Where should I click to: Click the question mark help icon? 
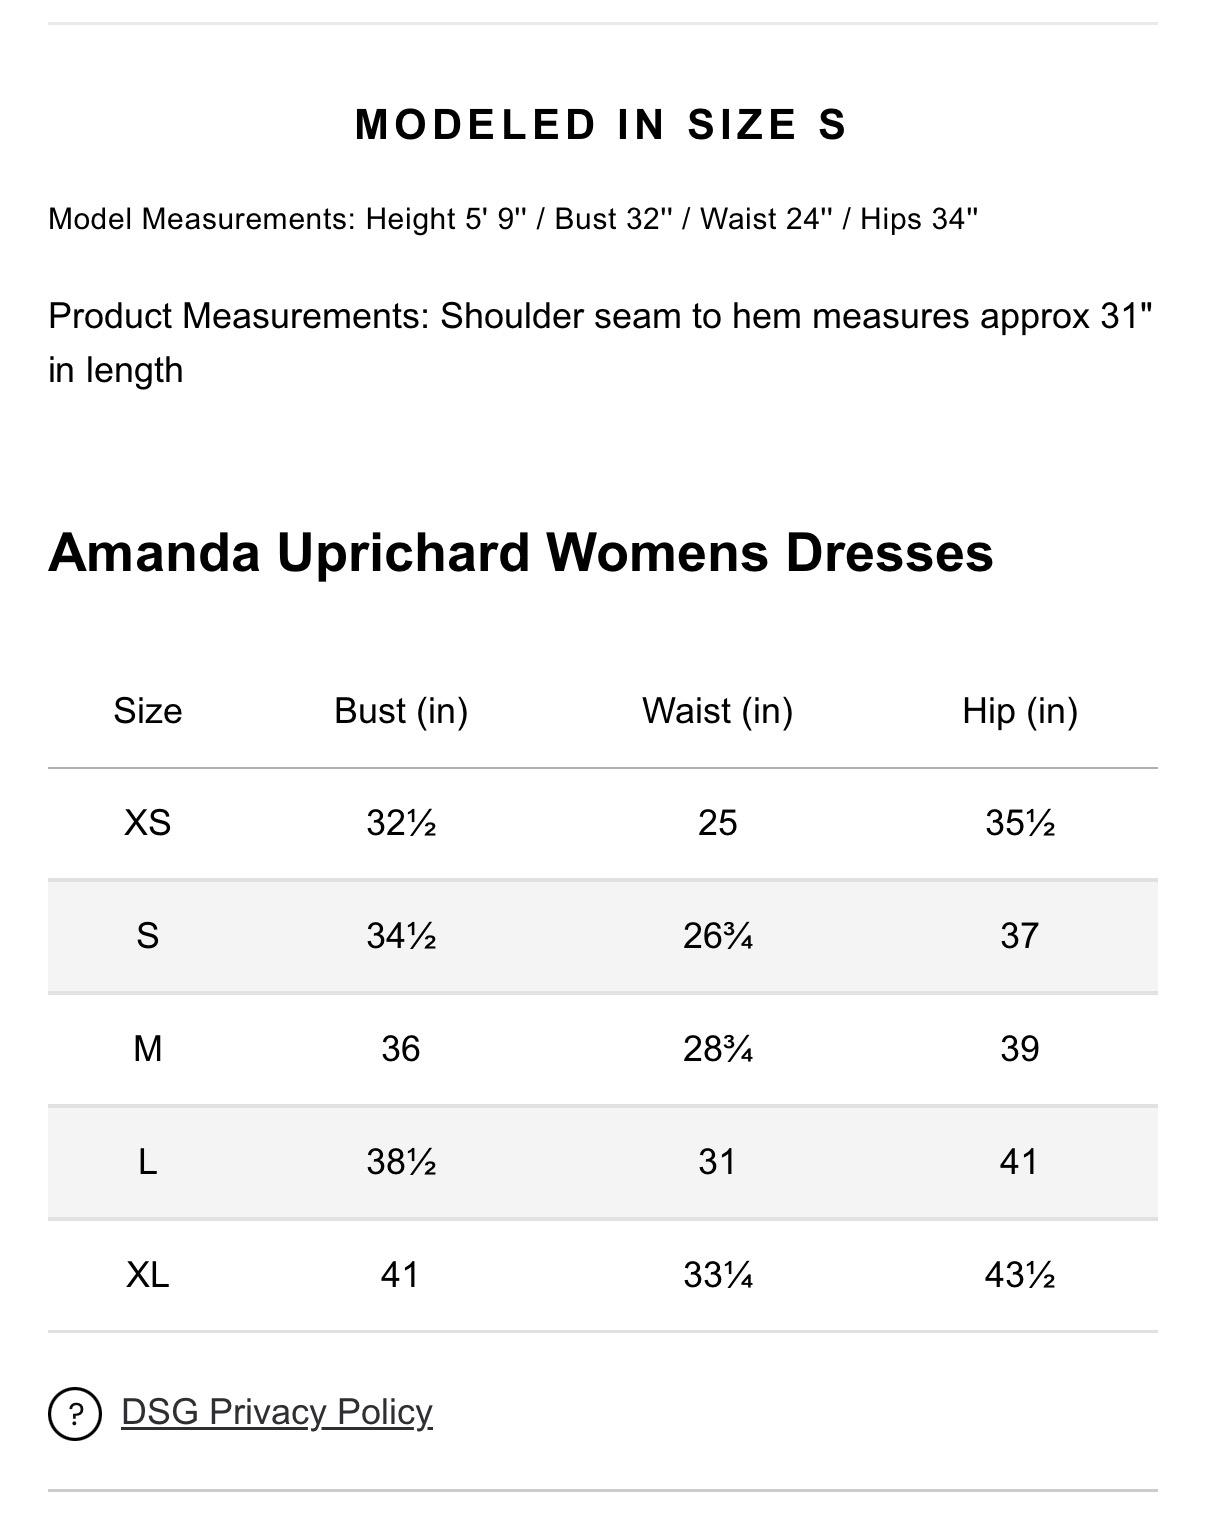click(75, 1414)
